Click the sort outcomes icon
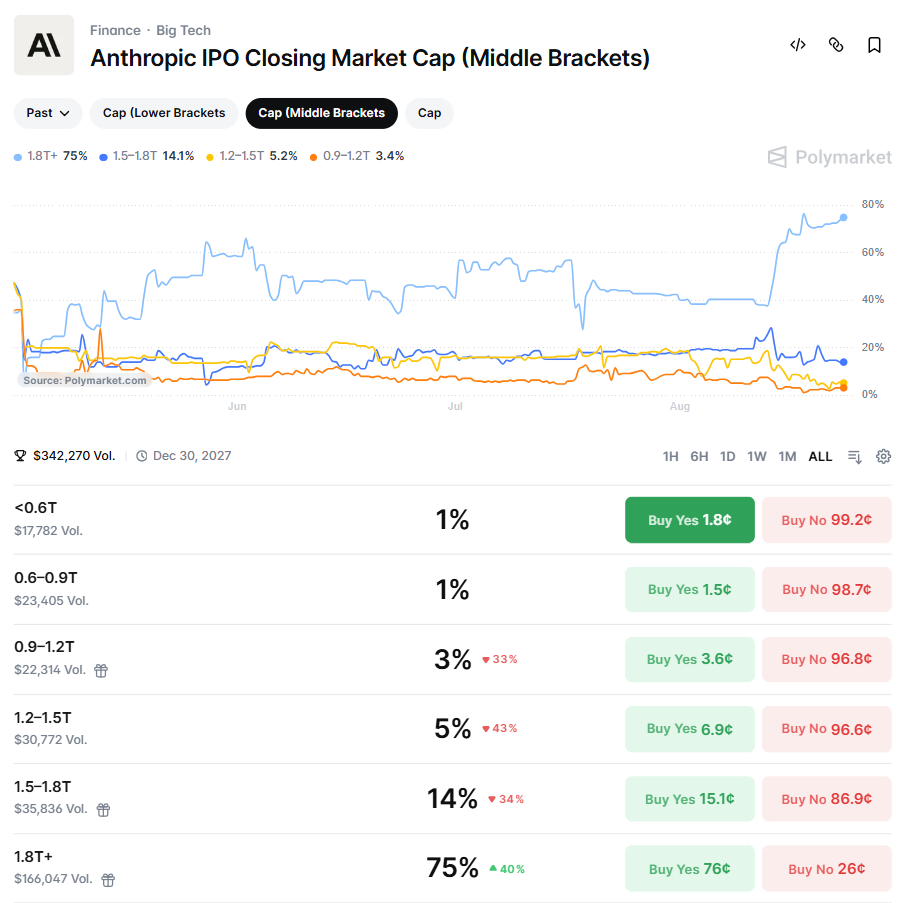 (855, 457)
